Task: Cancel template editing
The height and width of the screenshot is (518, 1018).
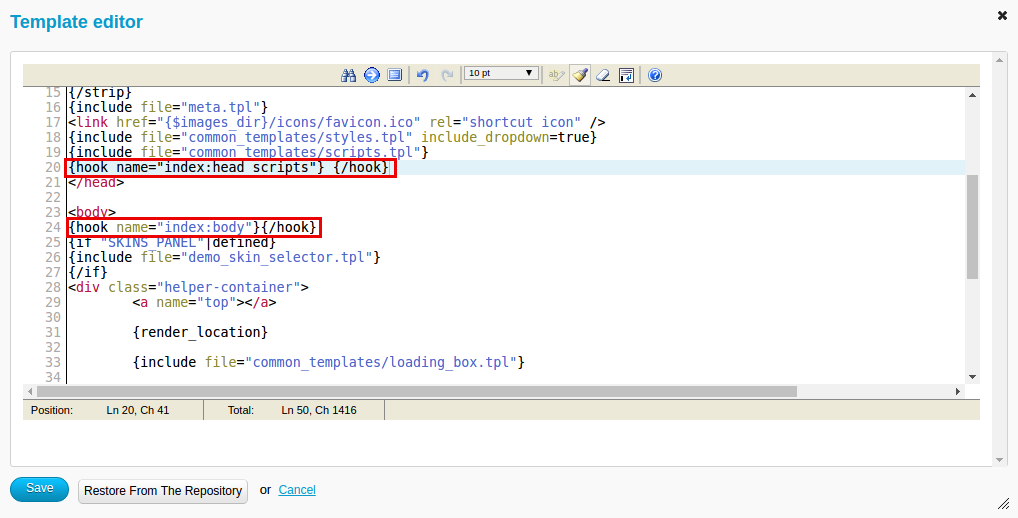Action: point(297,490)
